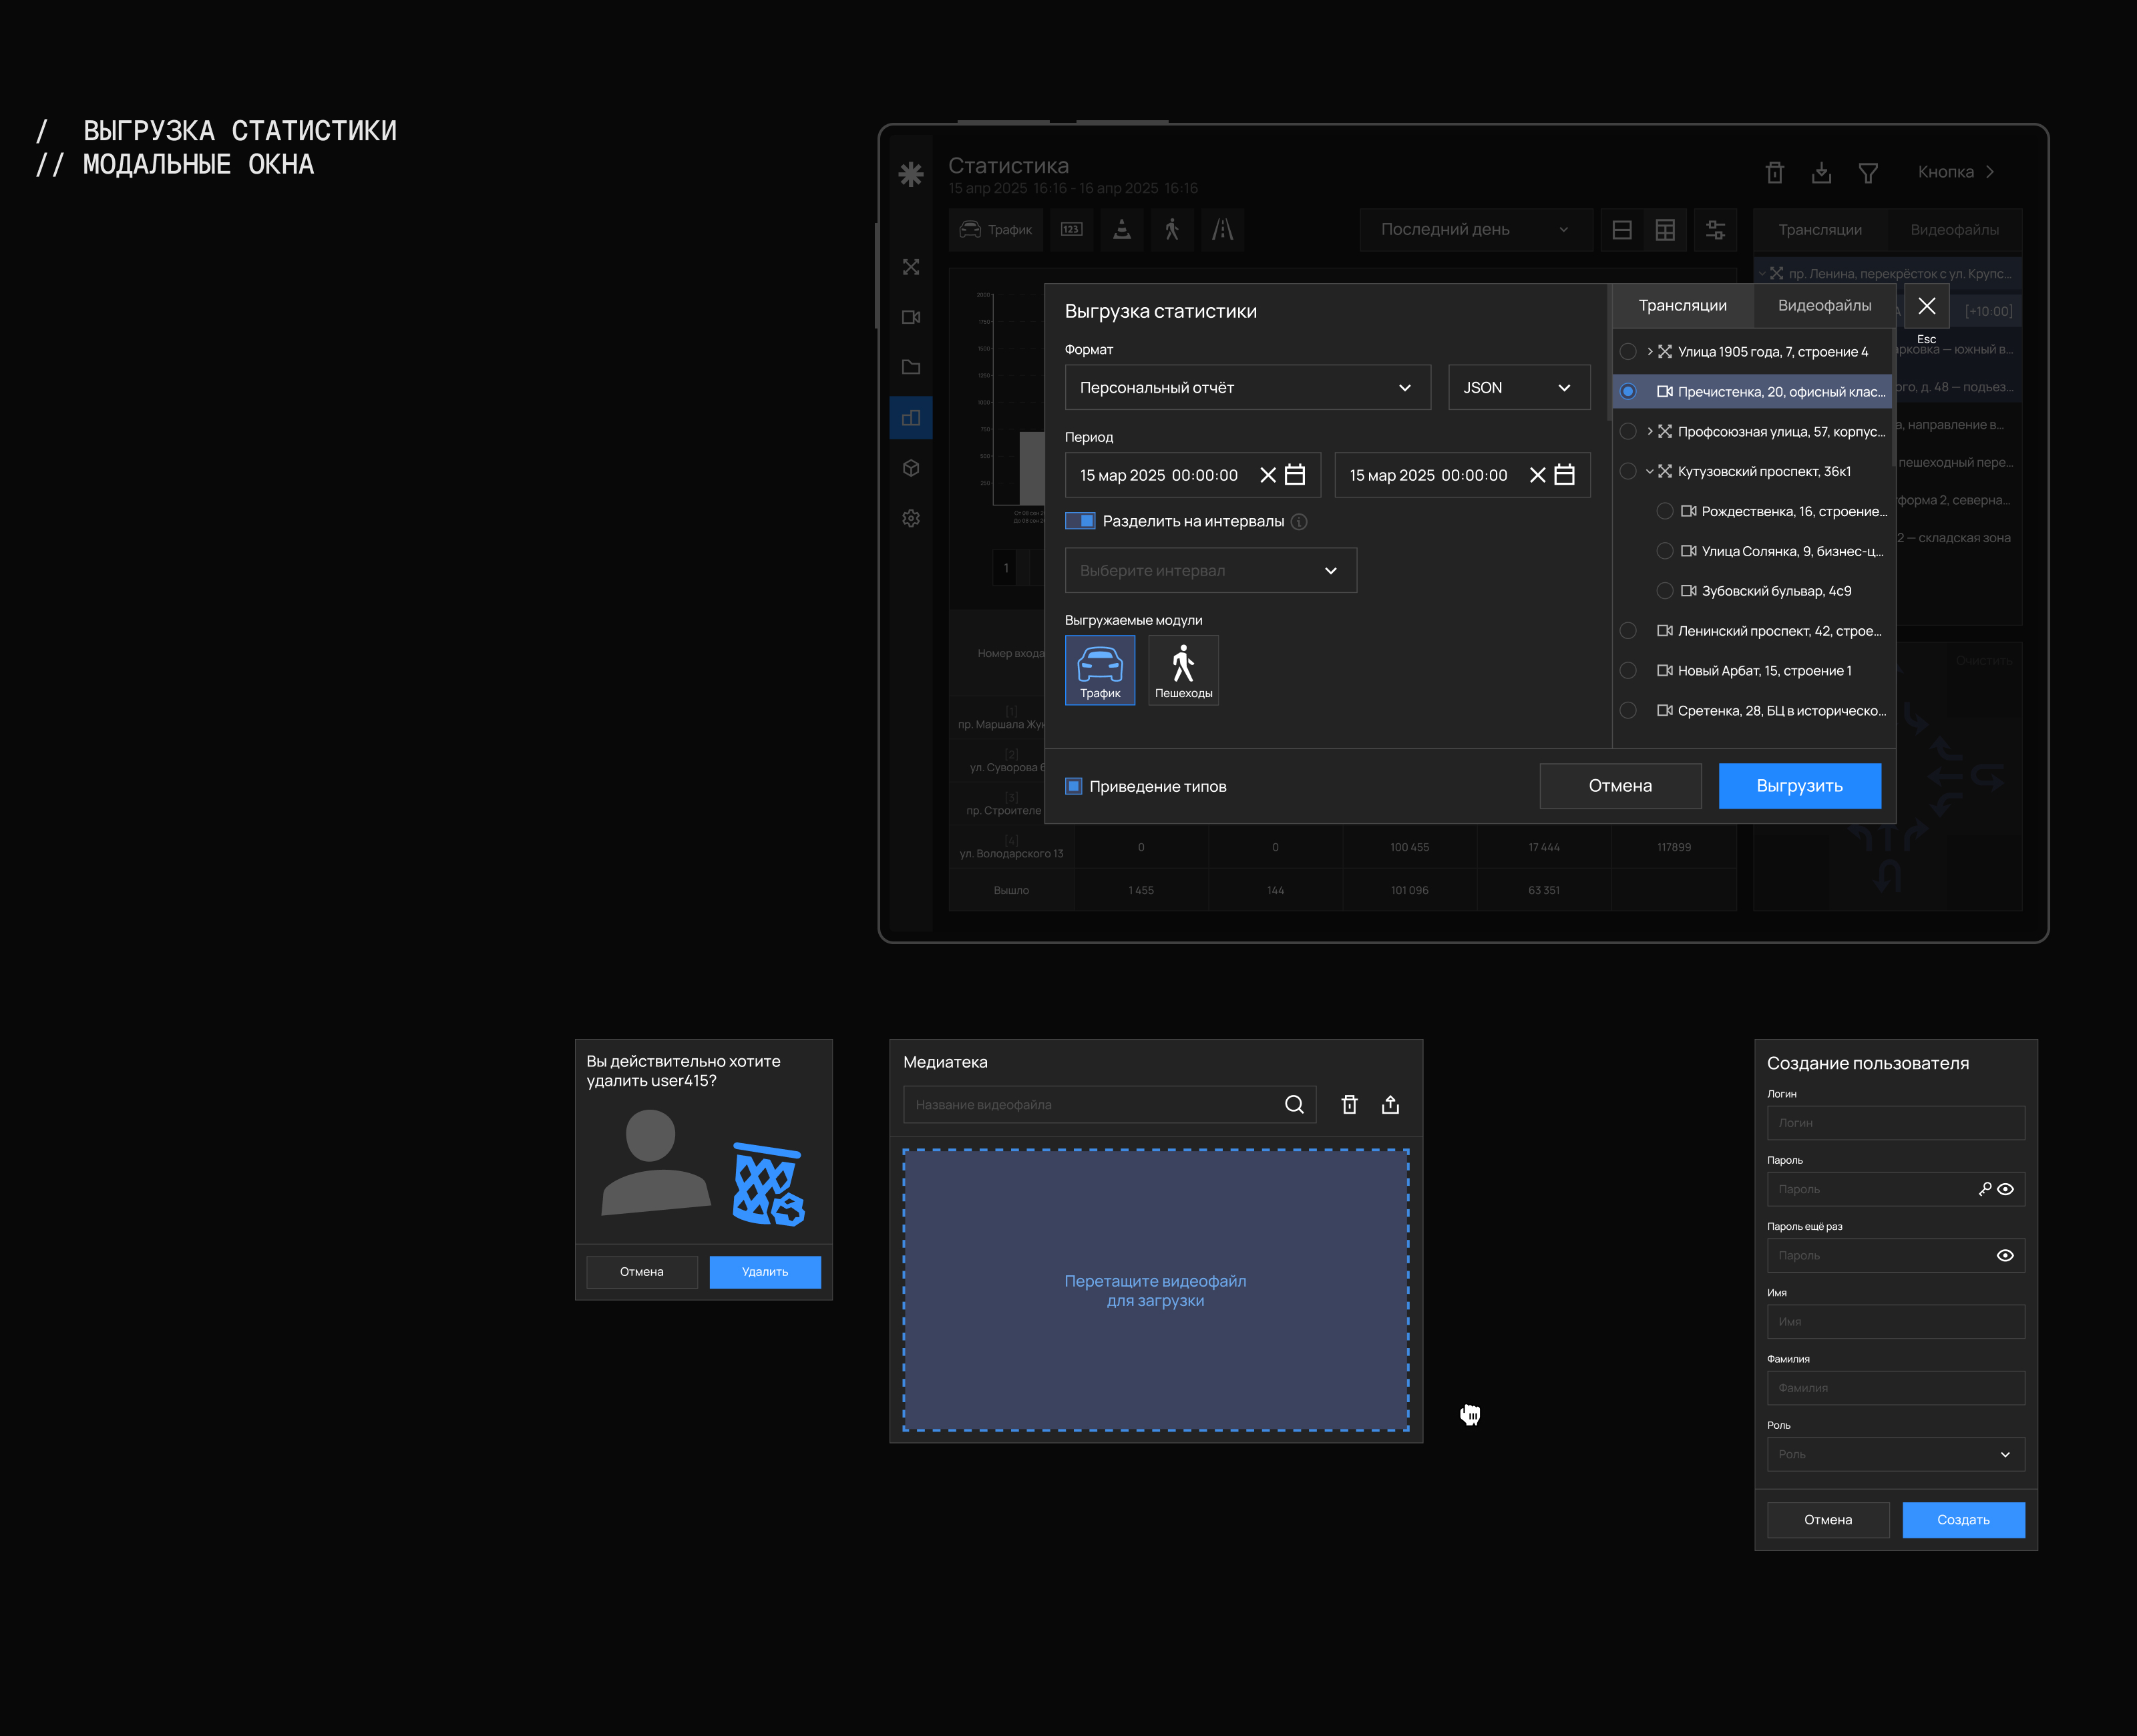Click the upload icon in Медиатека
Screen dimensions: 2137x1736
point(1389,1104)
